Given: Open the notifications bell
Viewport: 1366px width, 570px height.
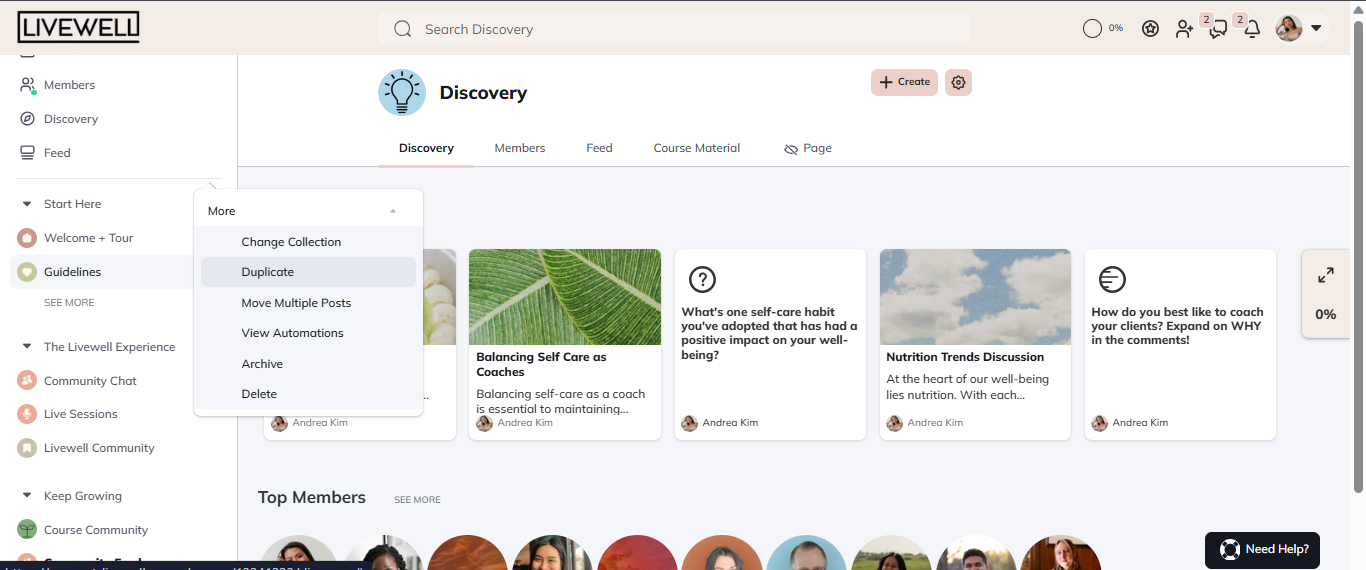Looking at the screenshot, I should (1252, 30).
